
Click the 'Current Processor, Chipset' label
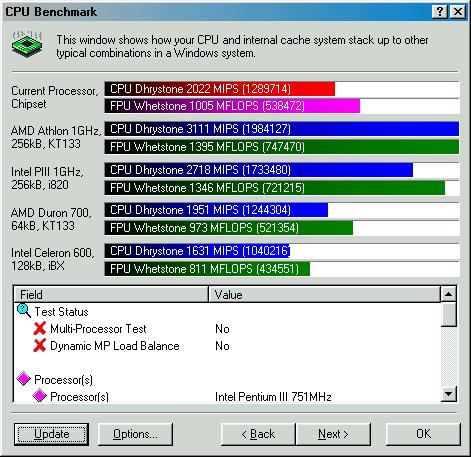tap(55, 97)
